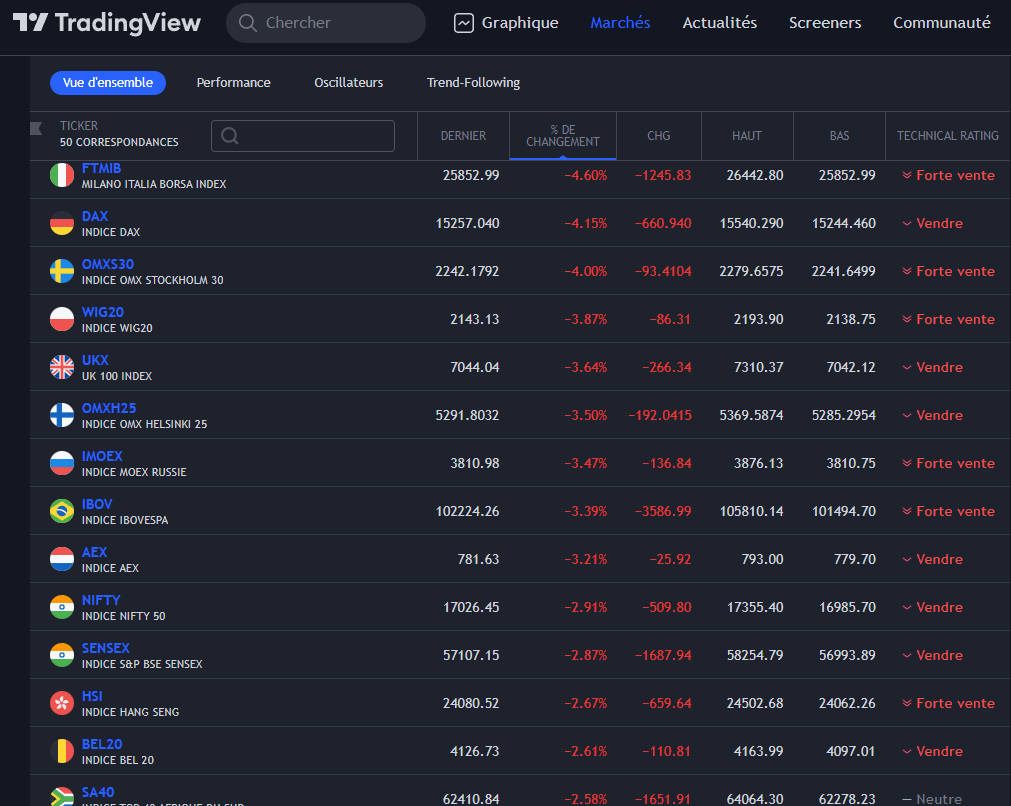Screen dimensions: 1011x806
Task: Open the DAX ticker link
Action: pos(95,216)
